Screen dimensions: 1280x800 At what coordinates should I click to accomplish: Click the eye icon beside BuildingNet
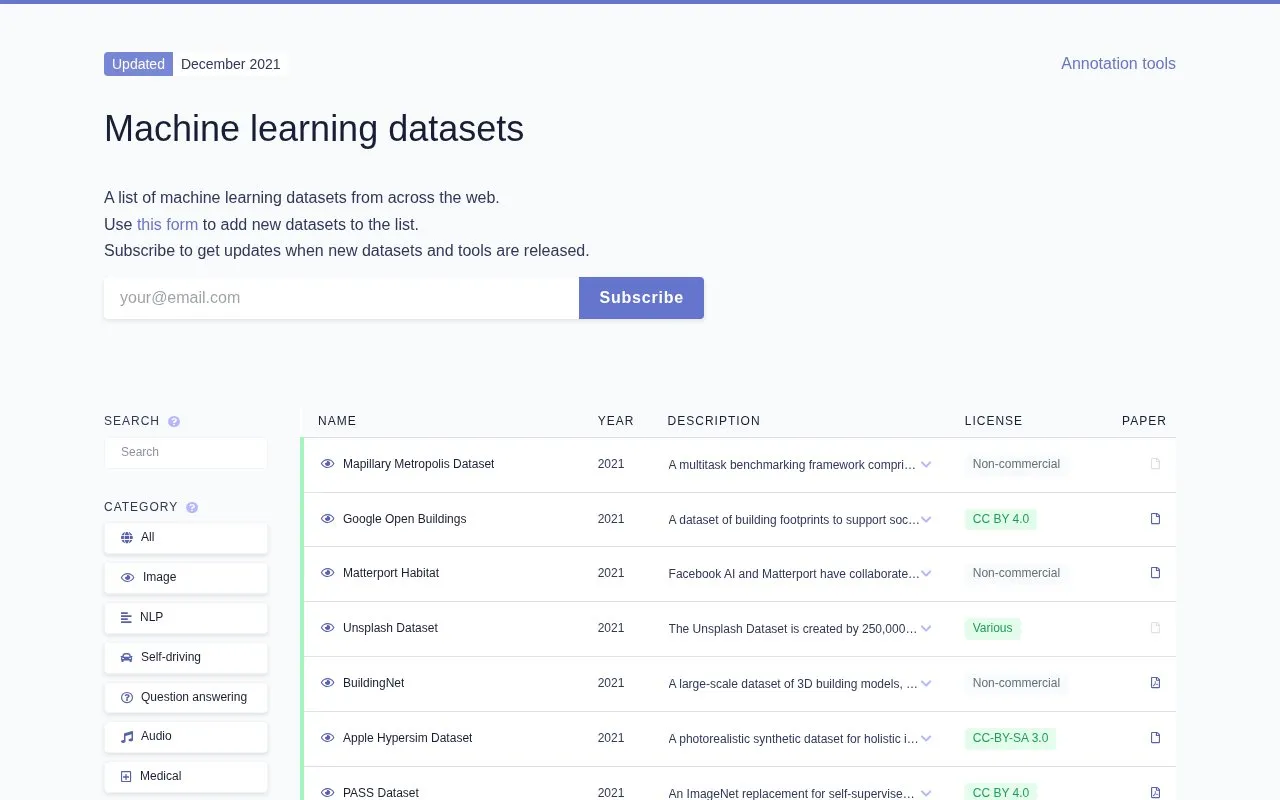click(327, 683)
